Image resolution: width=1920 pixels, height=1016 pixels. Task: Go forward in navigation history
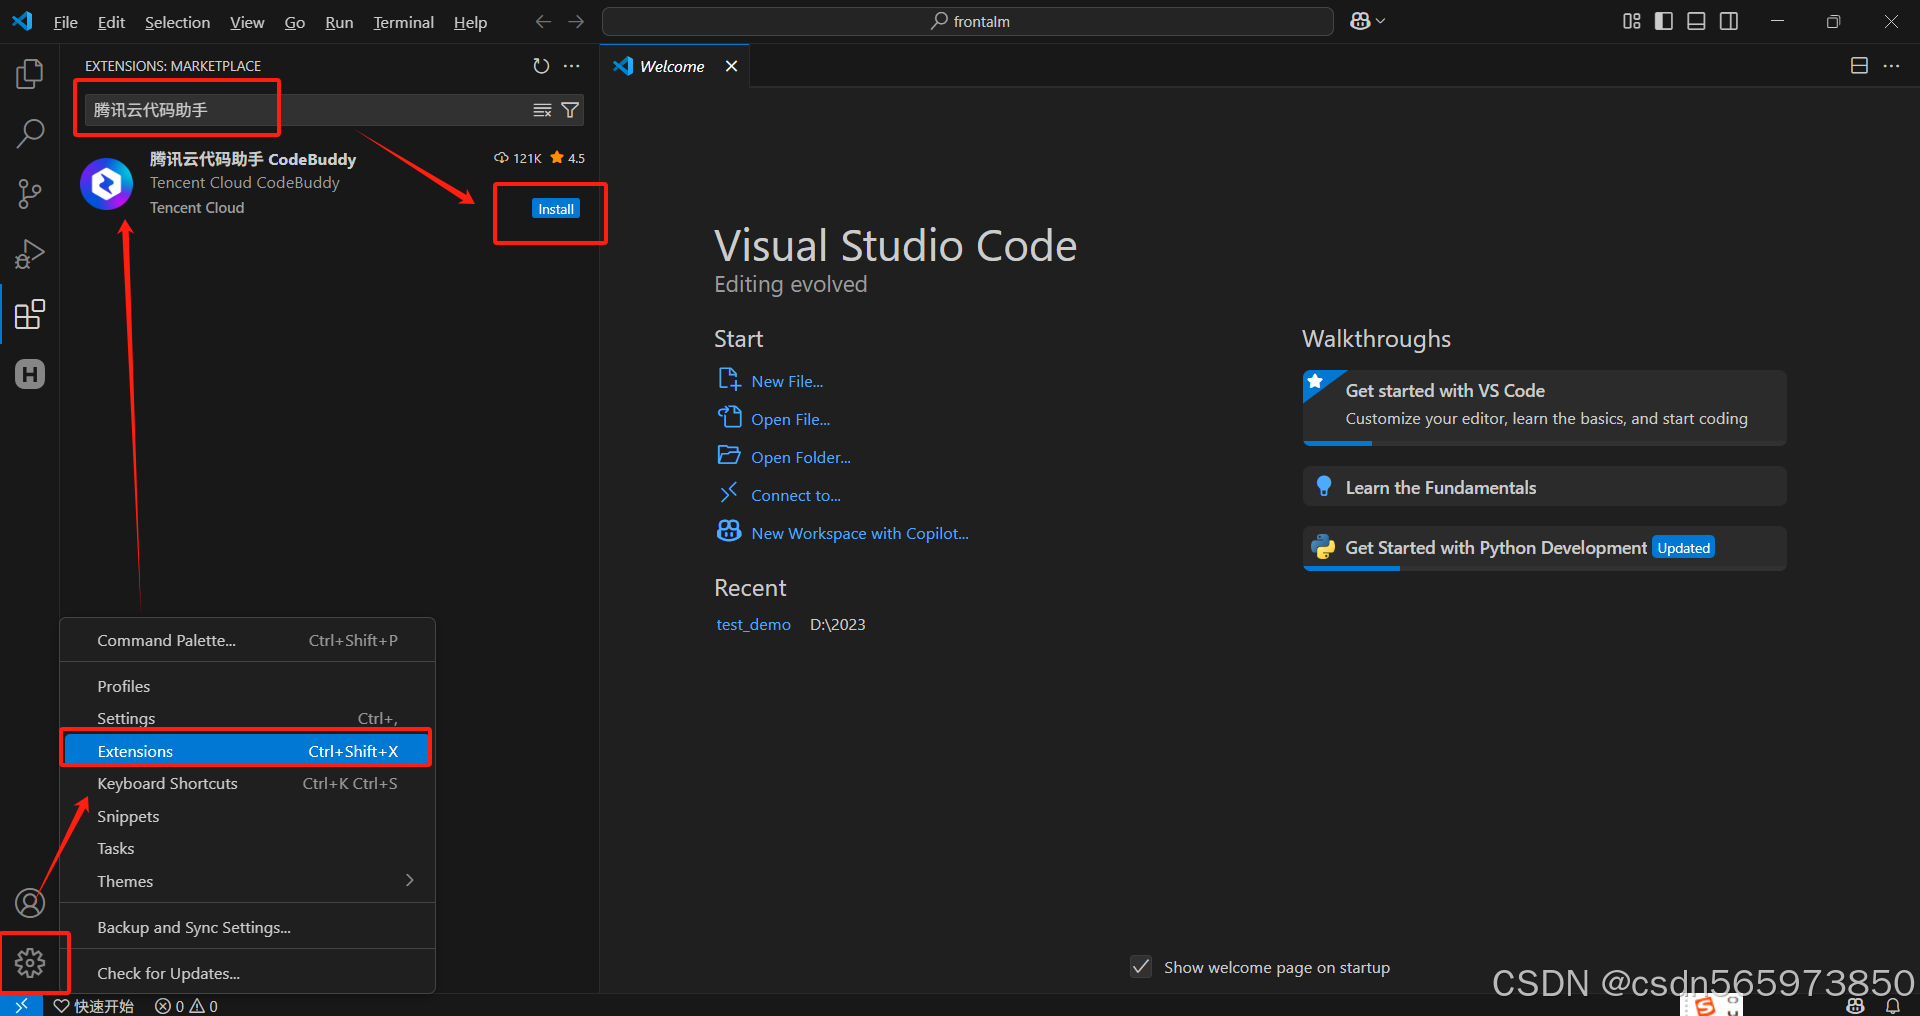pyautogui.click(x=576, y=22)
